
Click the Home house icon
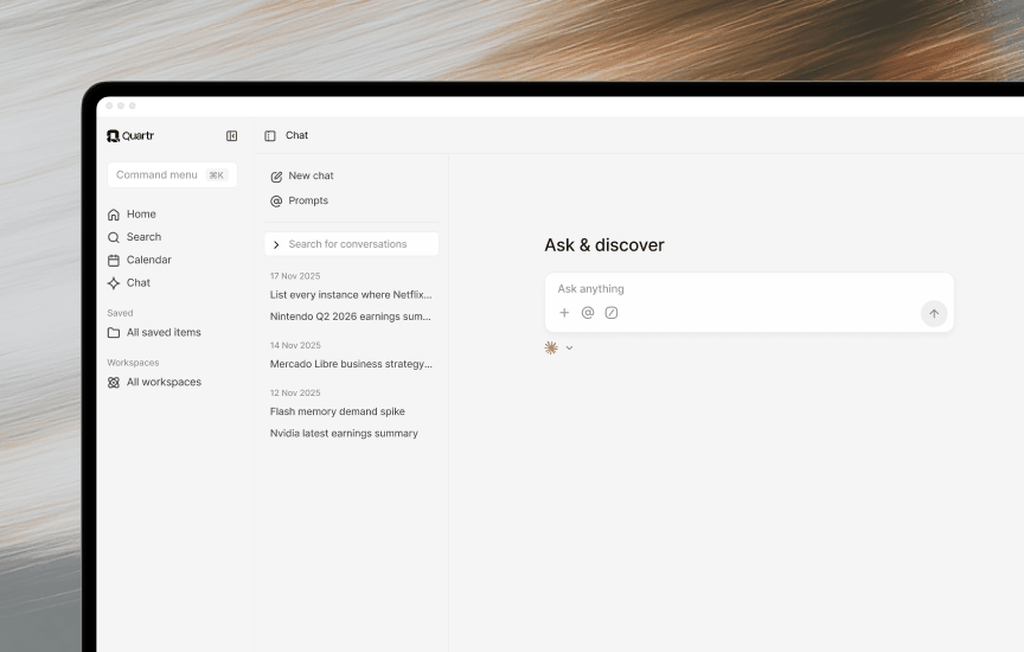tap(114, 214)
